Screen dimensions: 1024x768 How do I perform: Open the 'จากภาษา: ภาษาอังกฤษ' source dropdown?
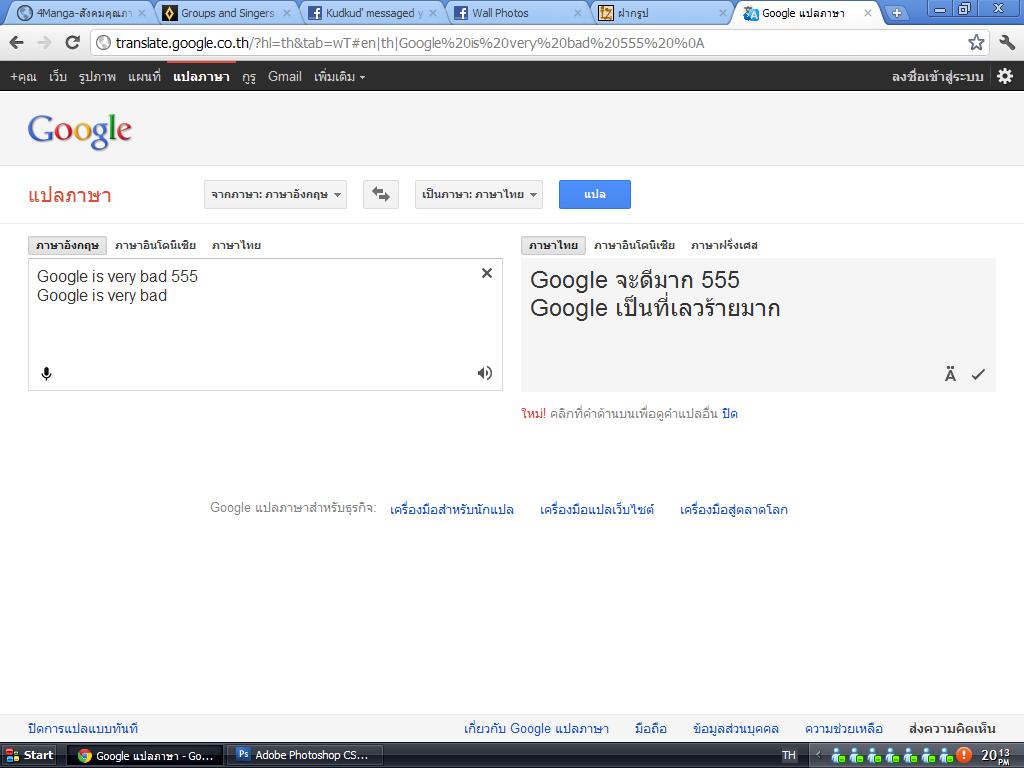pyautogui.click(x=276, y=194)
